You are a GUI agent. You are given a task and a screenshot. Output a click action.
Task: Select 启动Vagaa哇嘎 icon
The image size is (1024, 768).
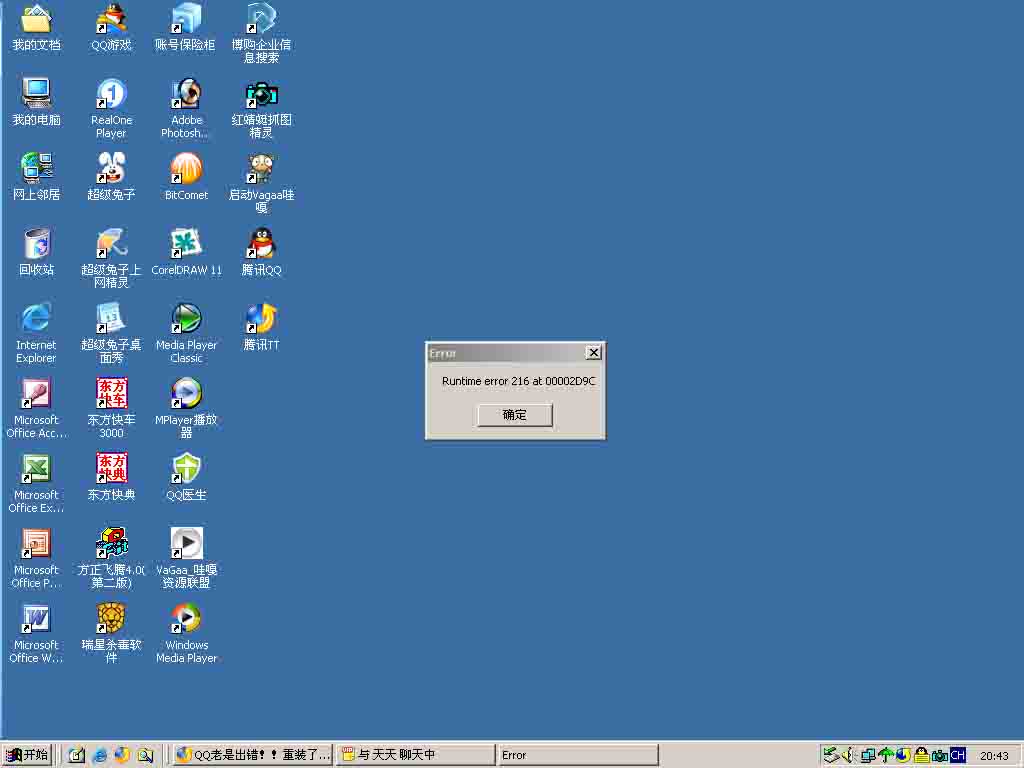click(x=261, y=168)
